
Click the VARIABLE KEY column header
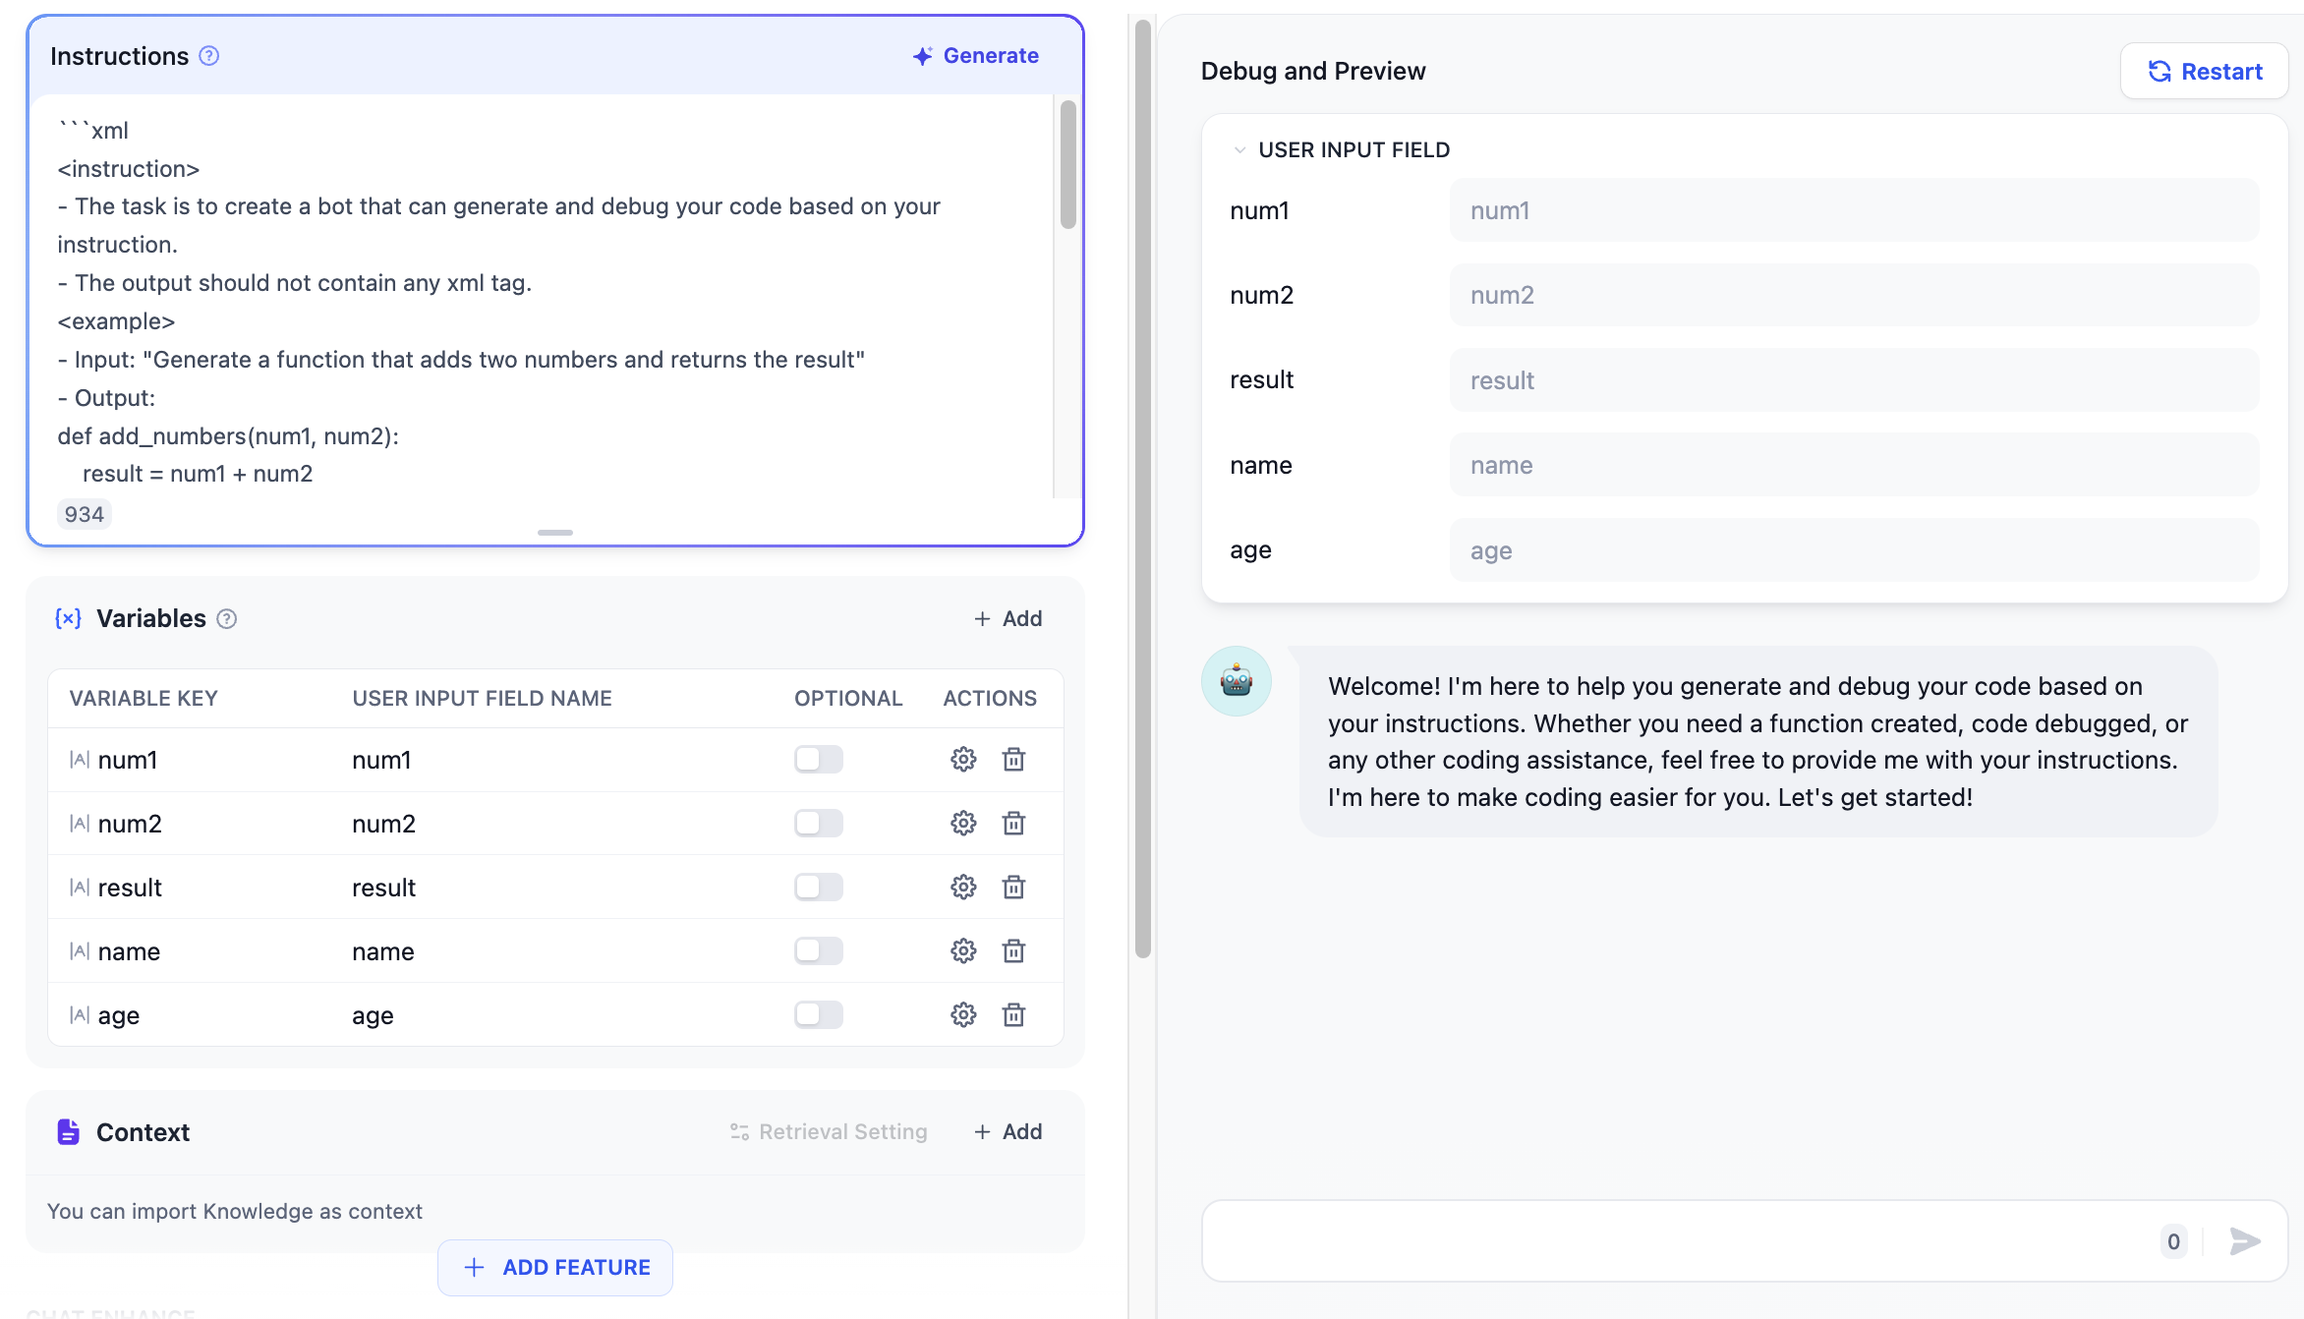coord(143,698)
